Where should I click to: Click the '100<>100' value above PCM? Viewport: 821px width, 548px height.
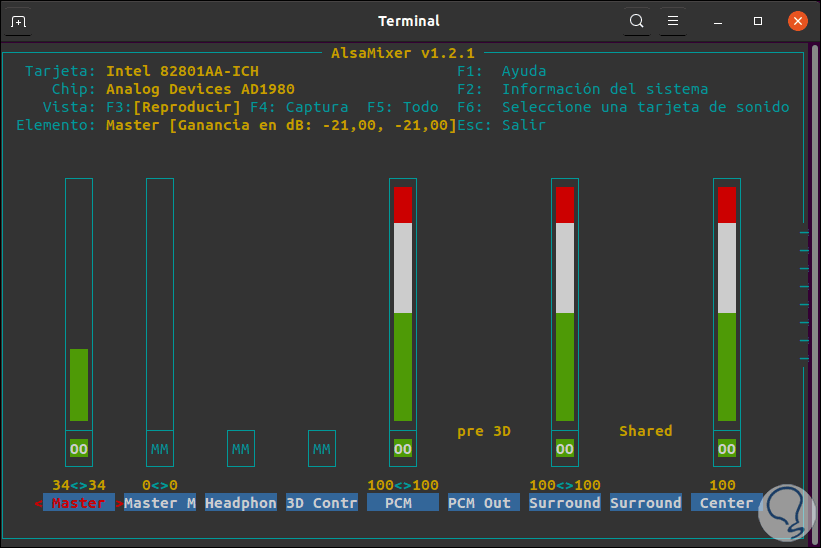403,485
